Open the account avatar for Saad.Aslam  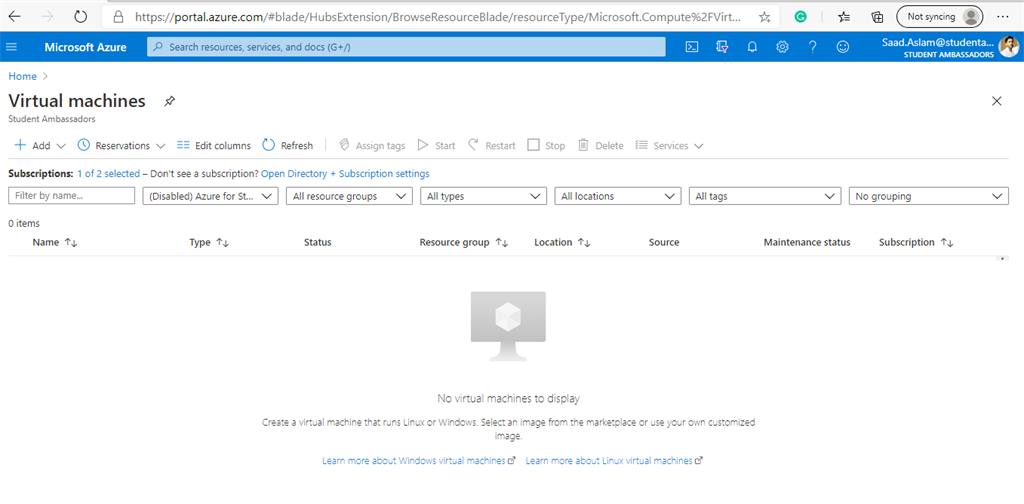pyautogui.click(x=1008, y=46)
